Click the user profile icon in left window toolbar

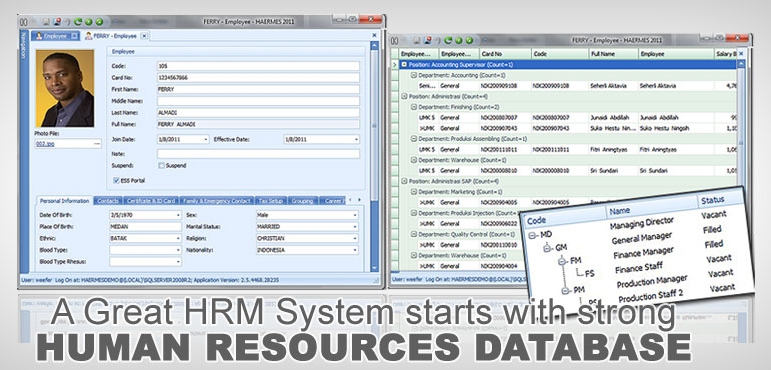coord(57,22)
